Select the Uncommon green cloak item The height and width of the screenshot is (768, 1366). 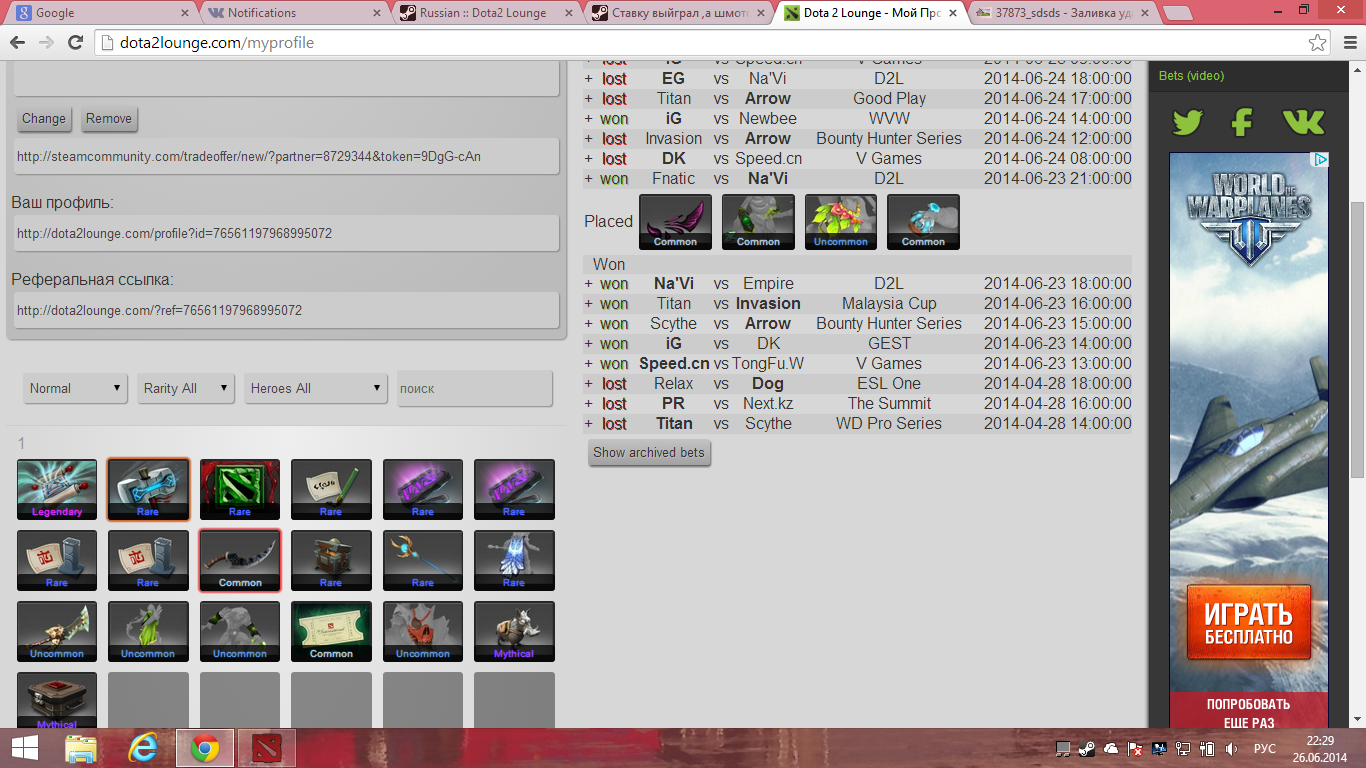pos(148,632)
